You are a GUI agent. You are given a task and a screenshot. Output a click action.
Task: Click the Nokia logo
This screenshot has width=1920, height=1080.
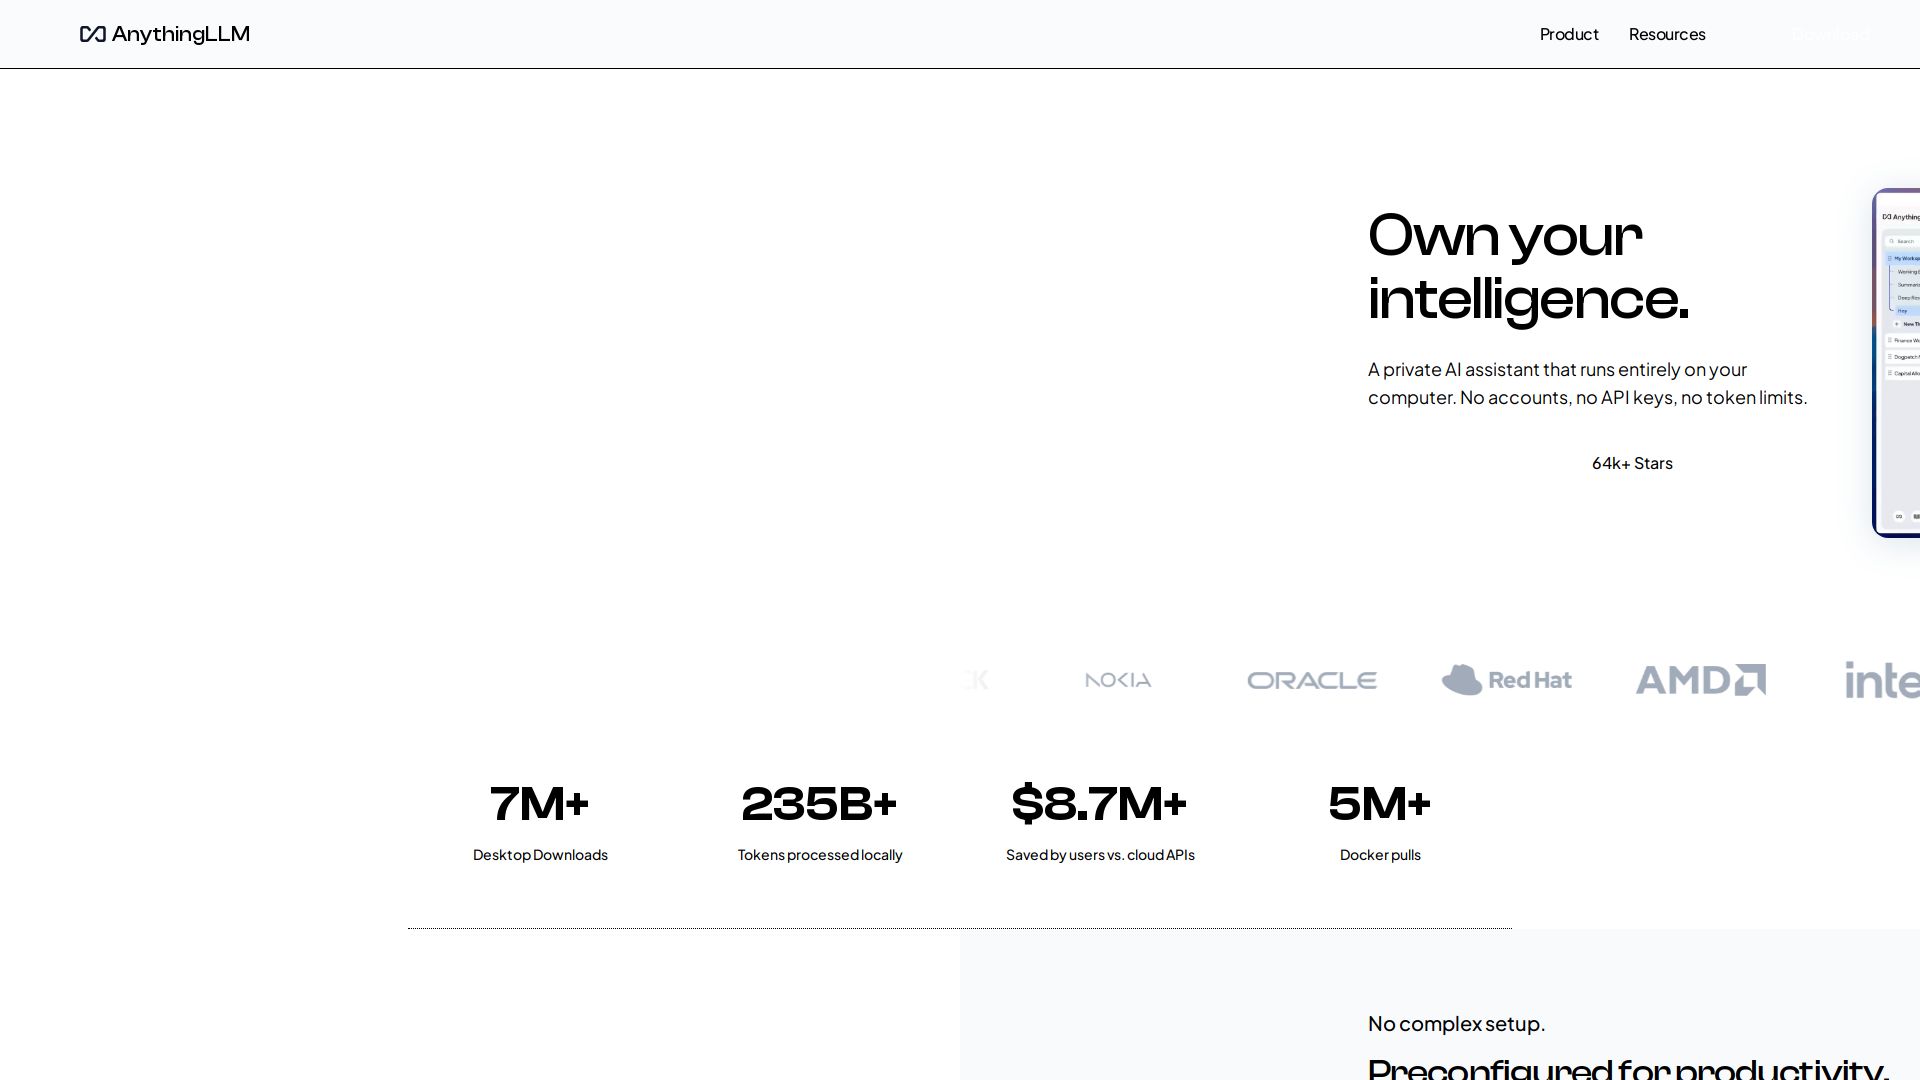pos(1118,680)
